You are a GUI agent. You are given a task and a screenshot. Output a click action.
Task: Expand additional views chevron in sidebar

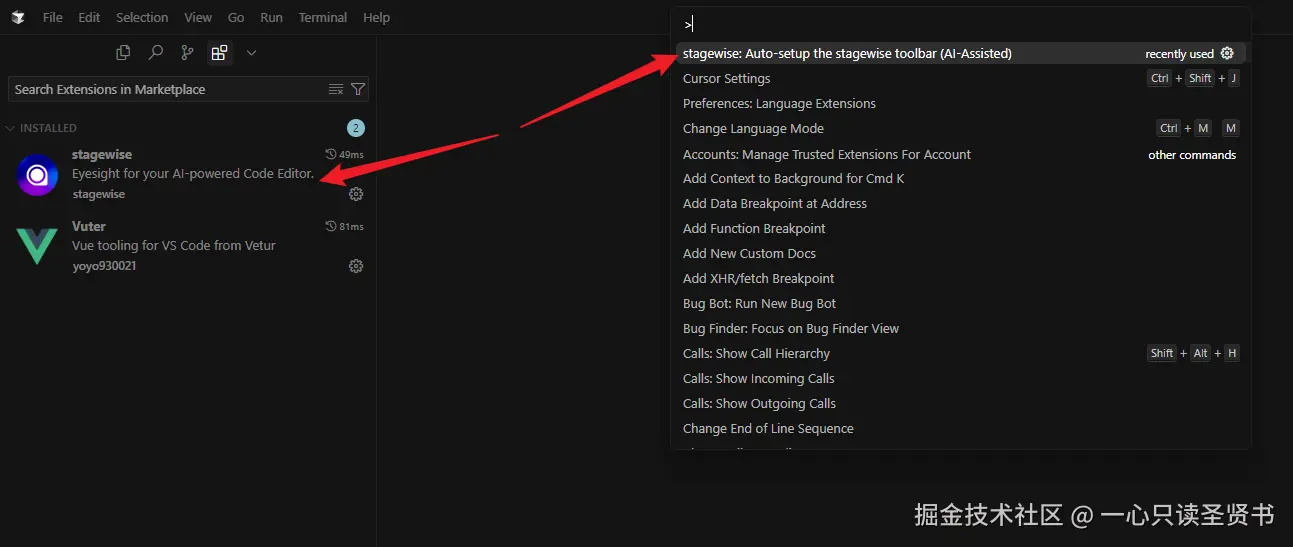[251, 52]
